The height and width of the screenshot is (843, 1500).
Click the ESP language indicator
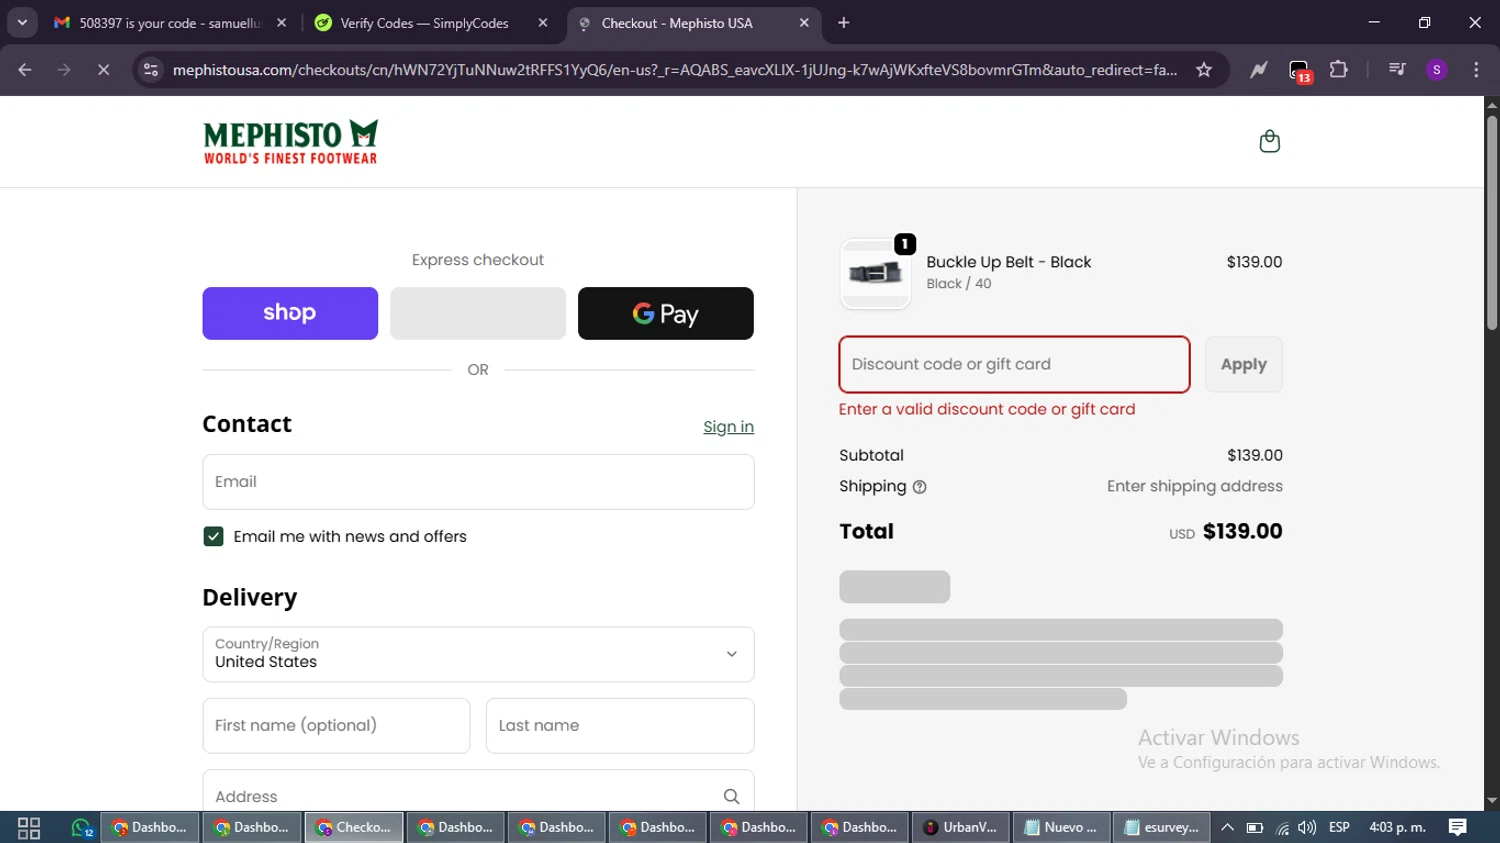pyautogui.click(x=1339, y=828)
